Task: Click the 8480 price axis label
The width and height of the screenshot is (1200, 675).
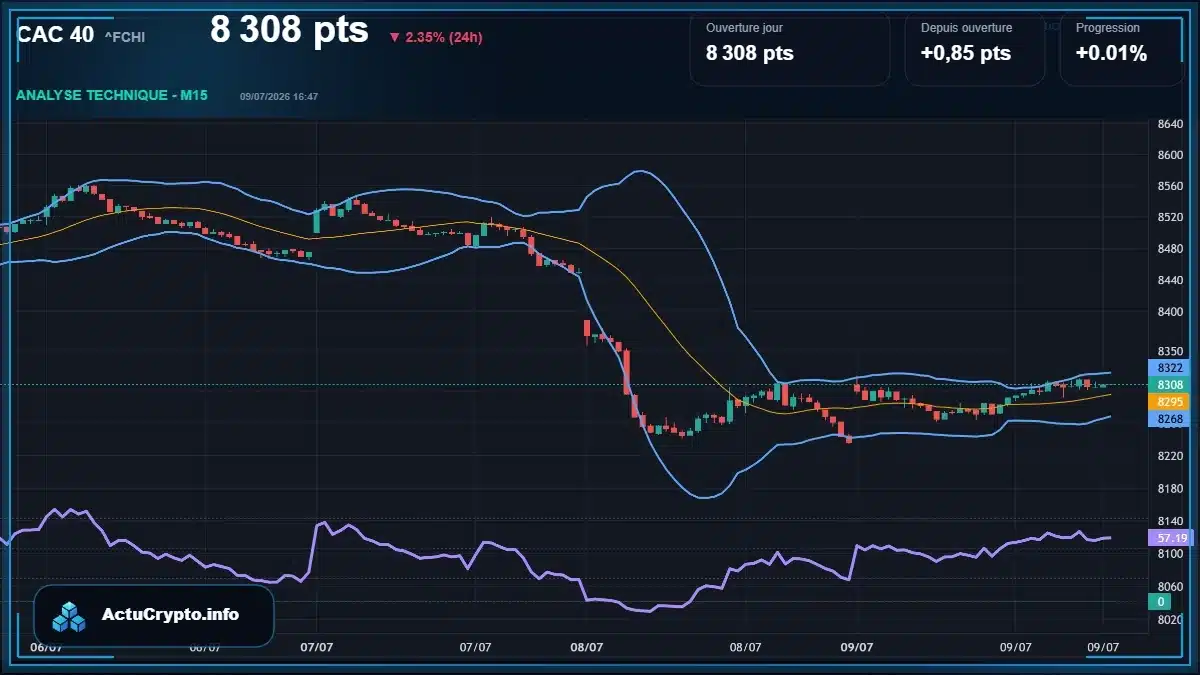Action: (x=1170, y=249)
